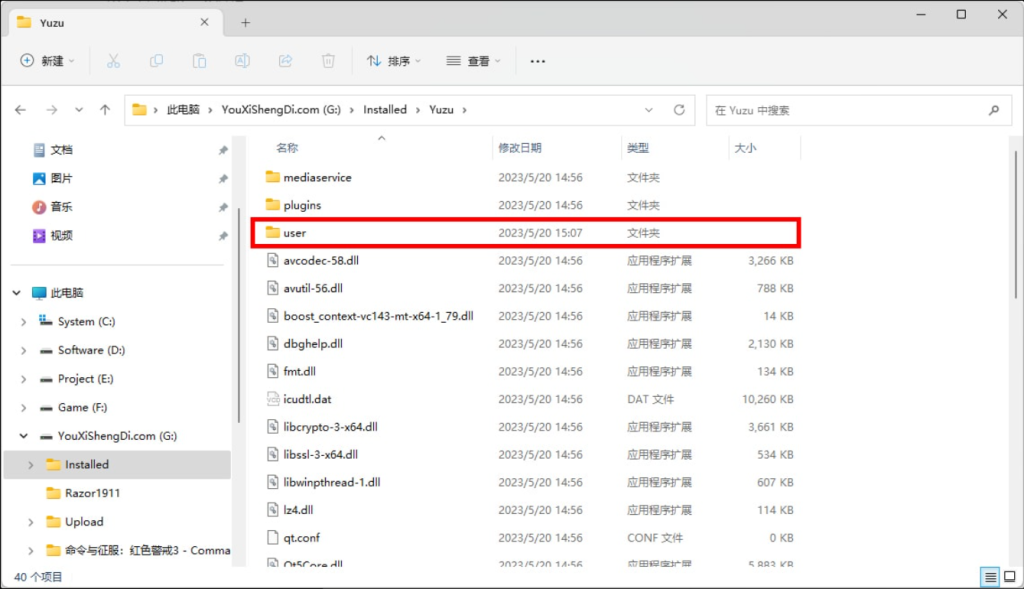
Task: Open the 排序 (Sort) dropdown
Action: tap(393, 61)
